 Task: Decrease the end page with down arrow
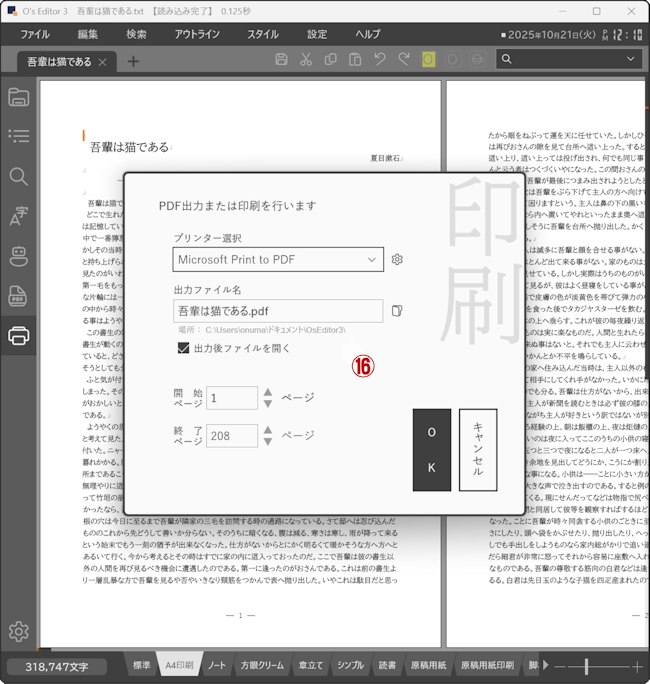click(267, 442)
